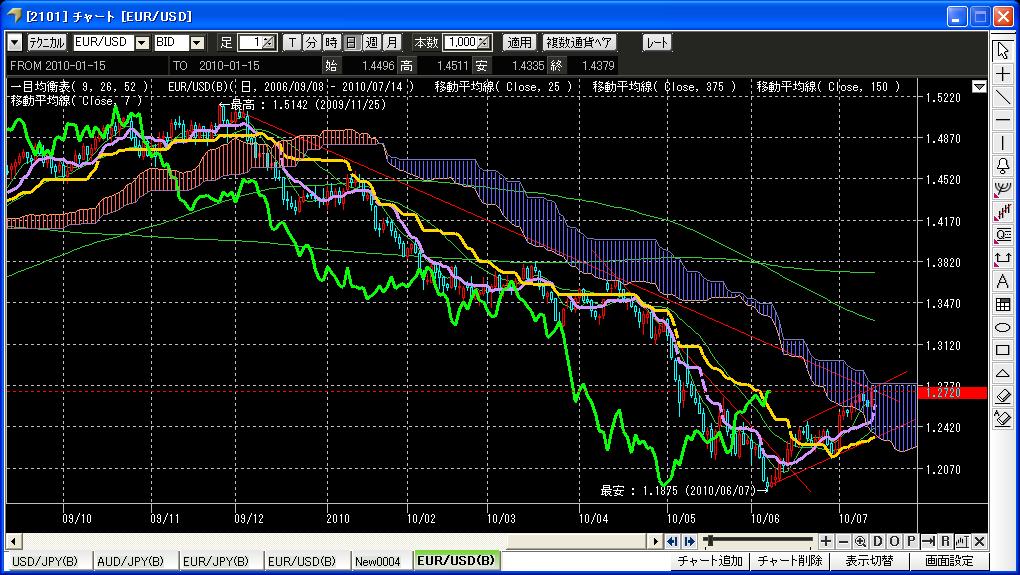Open the BID price type dropdown

197,43
